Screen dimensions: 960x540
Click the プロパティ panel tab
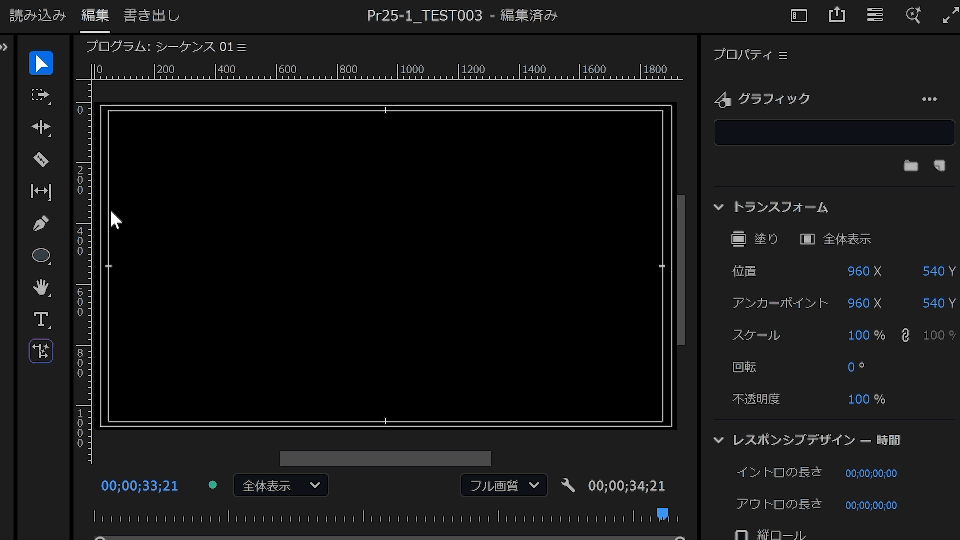[743, 54]
